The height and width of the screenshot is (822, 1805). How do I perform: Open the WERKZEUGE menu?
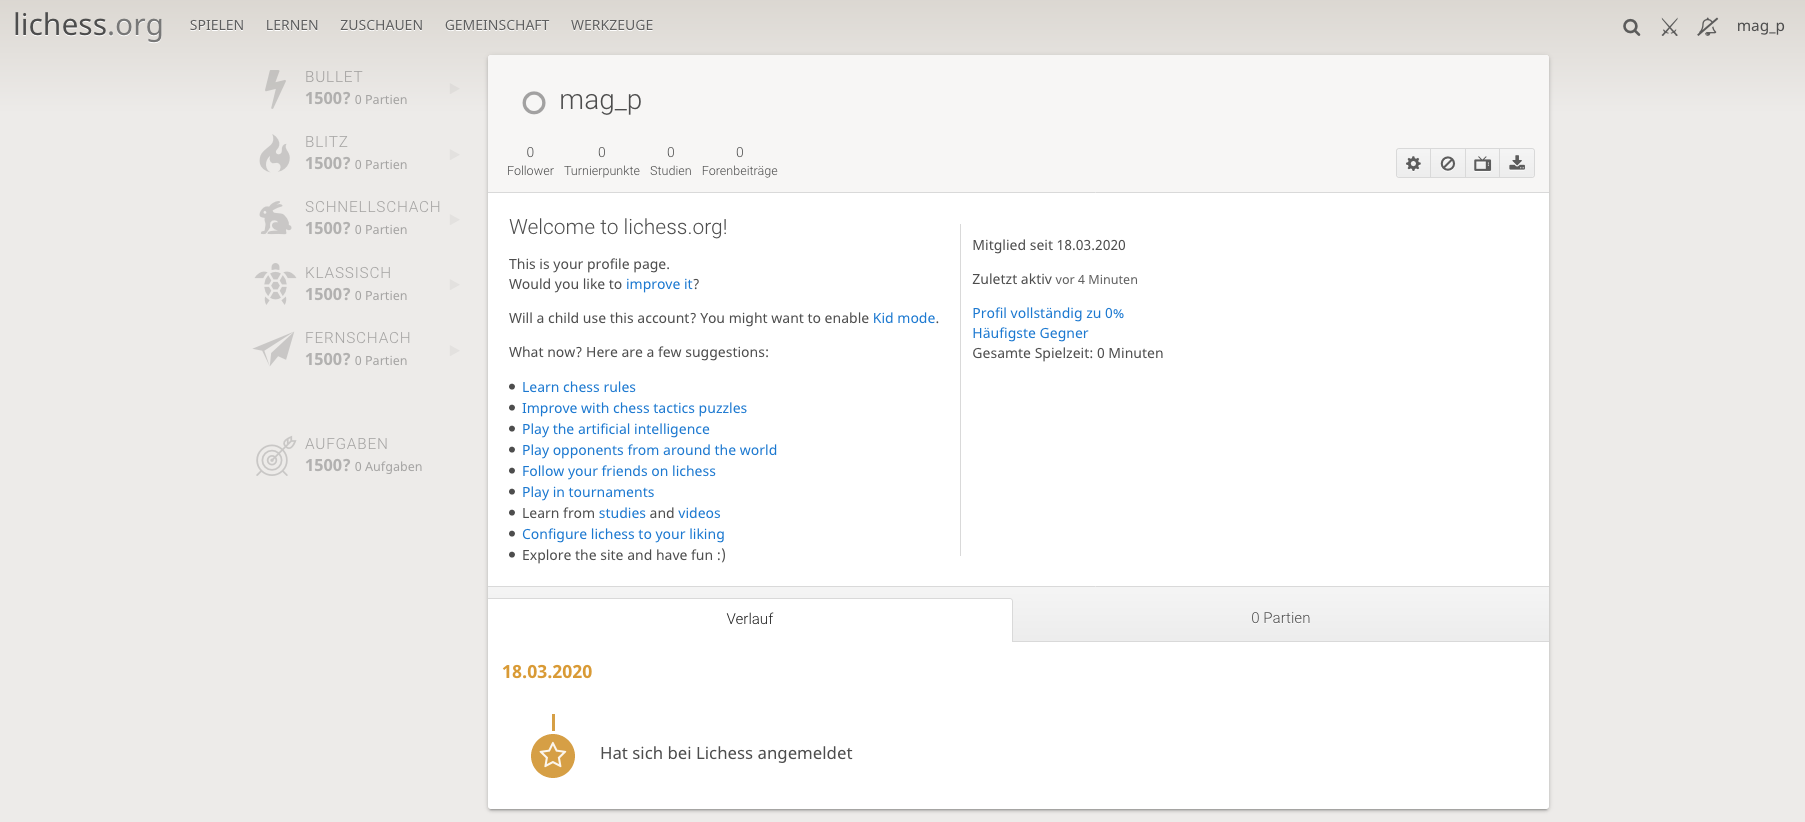tap(612, 25)
